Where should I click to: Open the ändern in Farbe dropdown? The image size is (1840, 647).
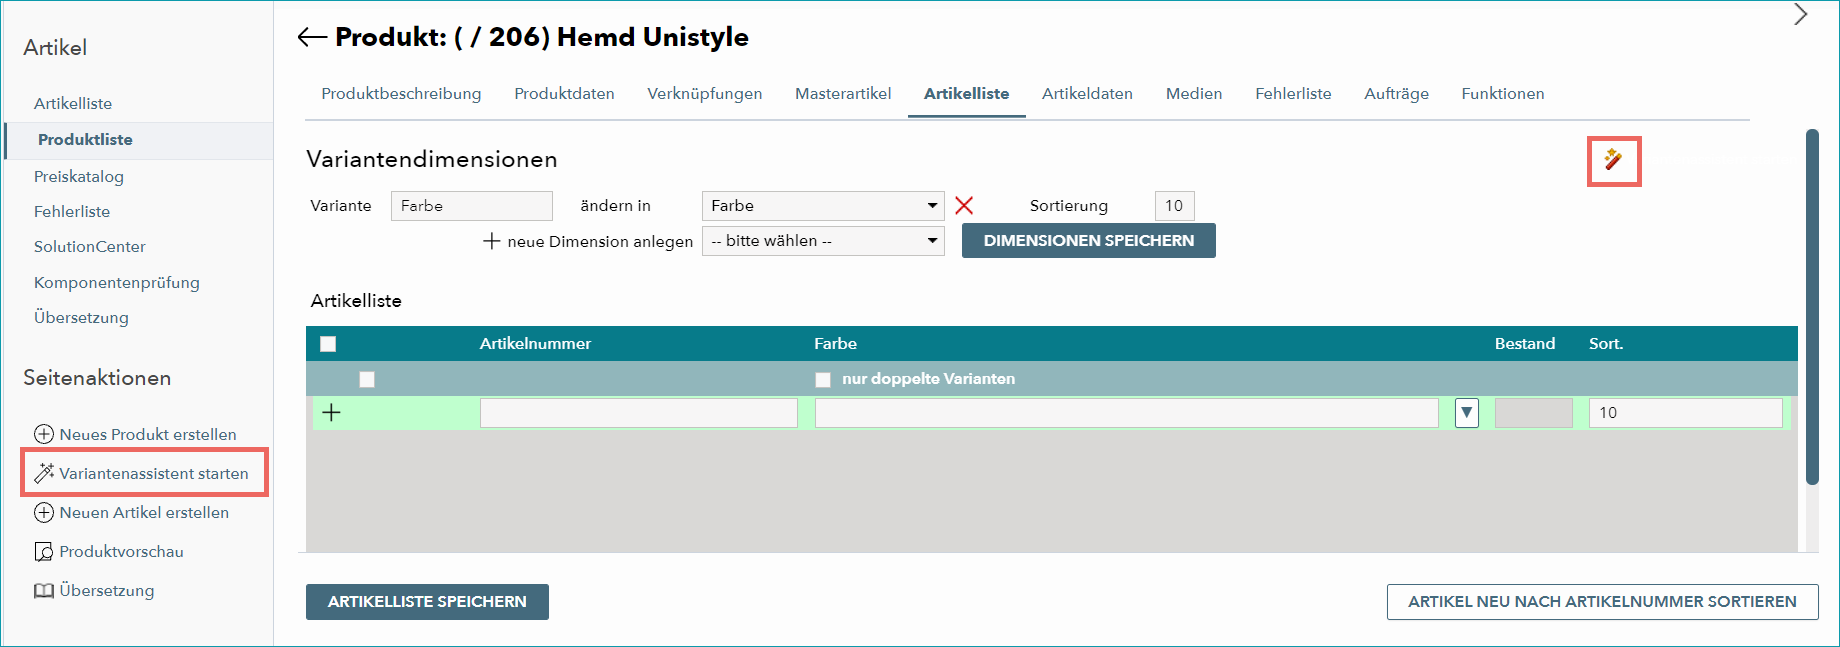(823, 206)
